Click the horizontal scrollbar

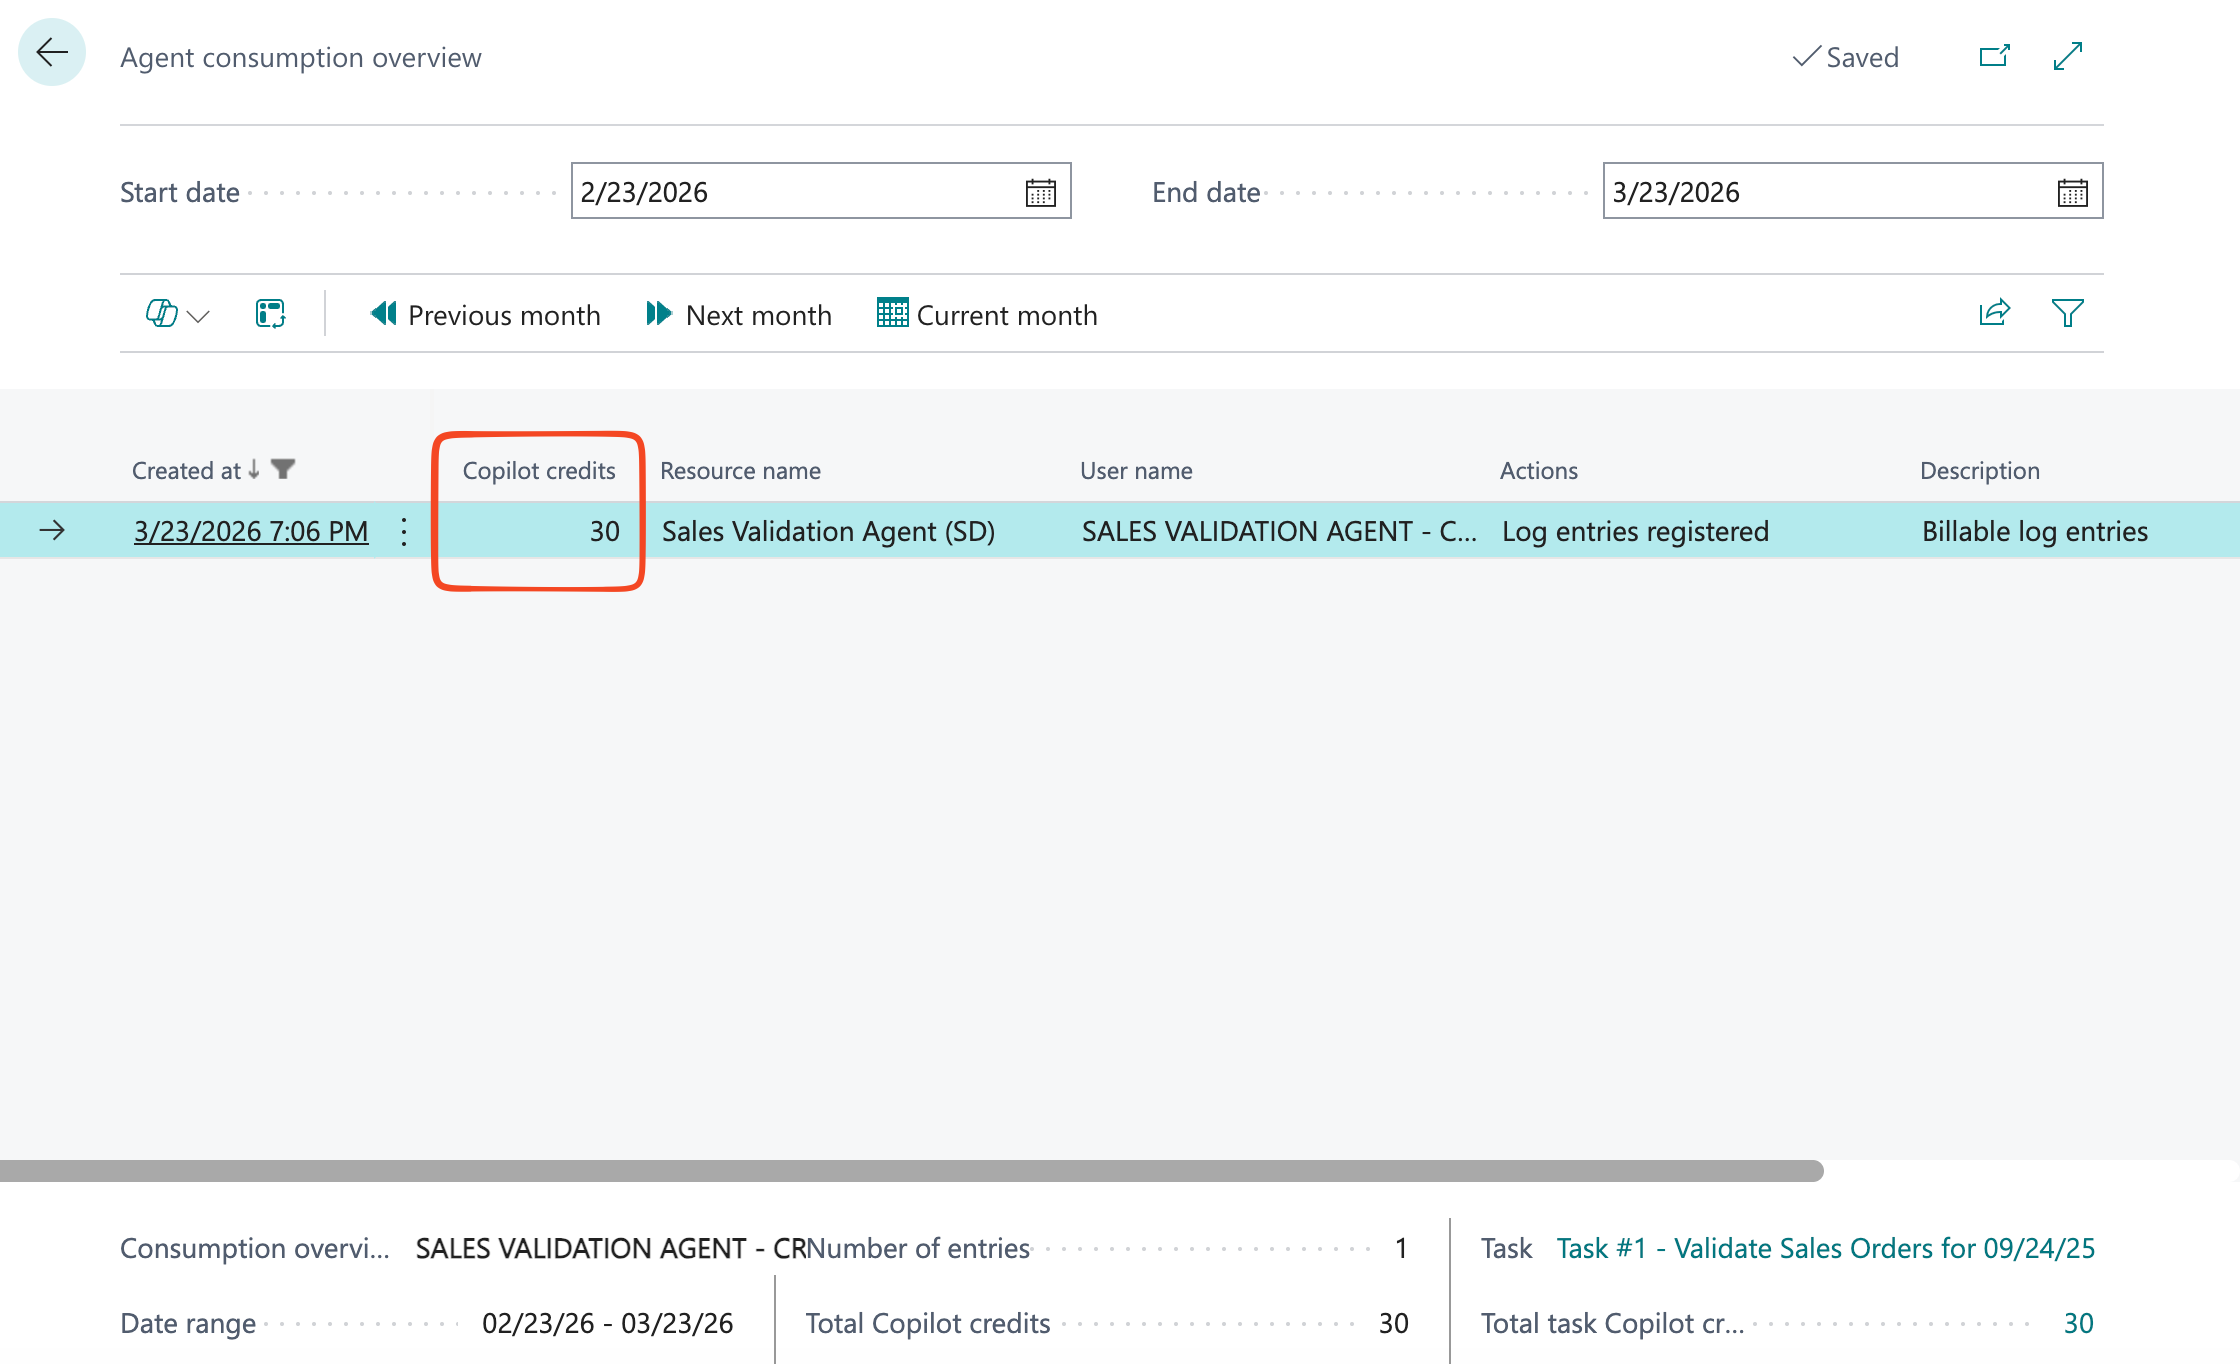[x=910, y=1170]
